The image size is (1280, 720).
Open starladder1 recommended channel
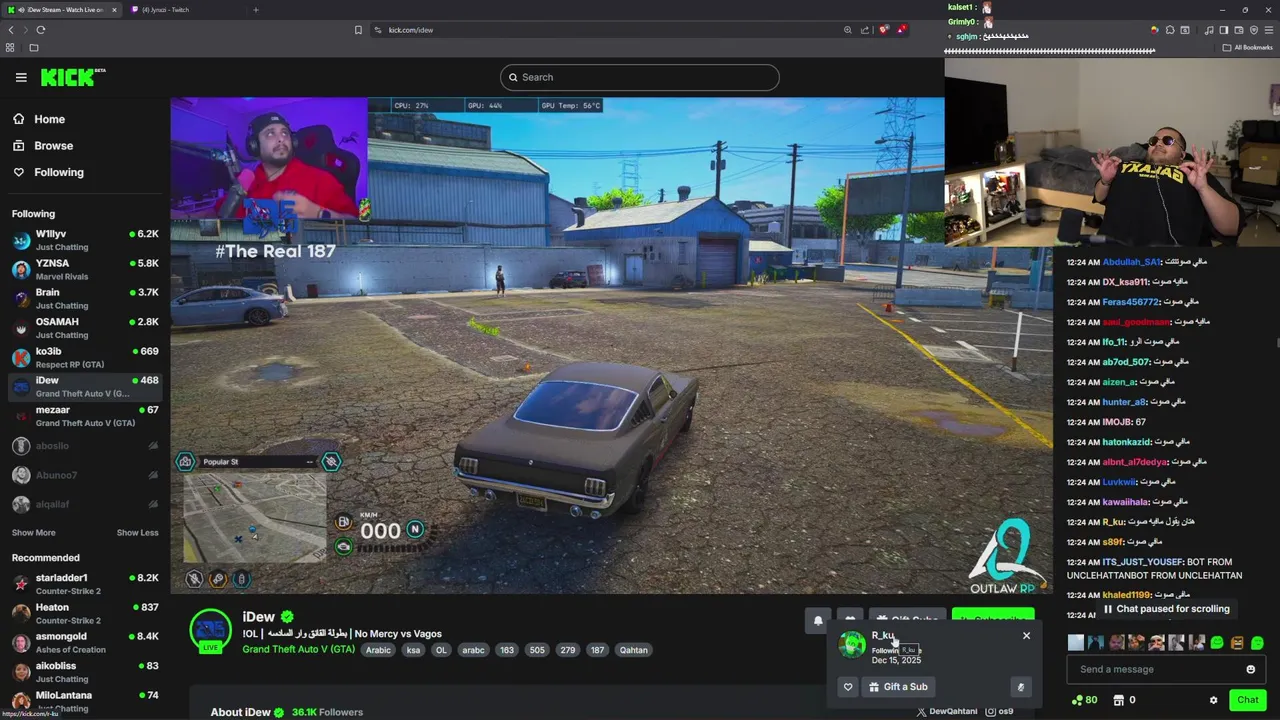tap(85, 584)
